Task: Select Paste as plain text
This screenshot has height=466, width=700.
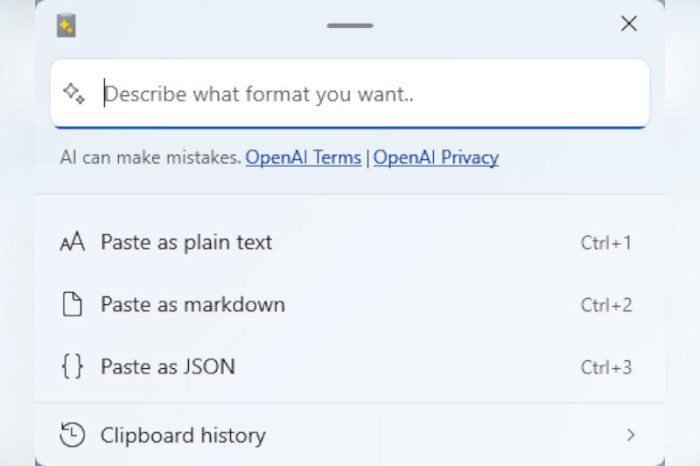Action: [x=186, y=243]
